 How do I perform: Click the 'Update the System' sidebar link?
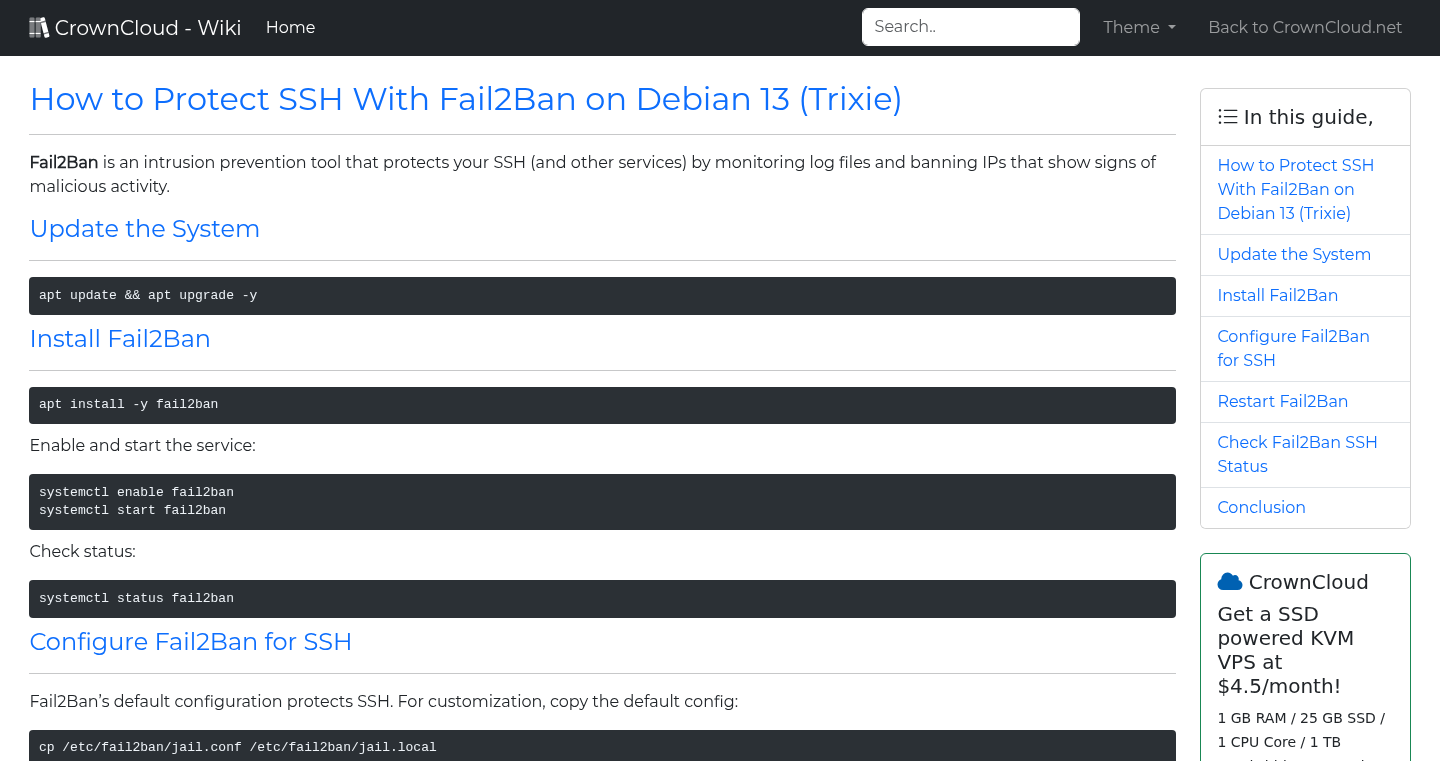tap(1294, 254)
